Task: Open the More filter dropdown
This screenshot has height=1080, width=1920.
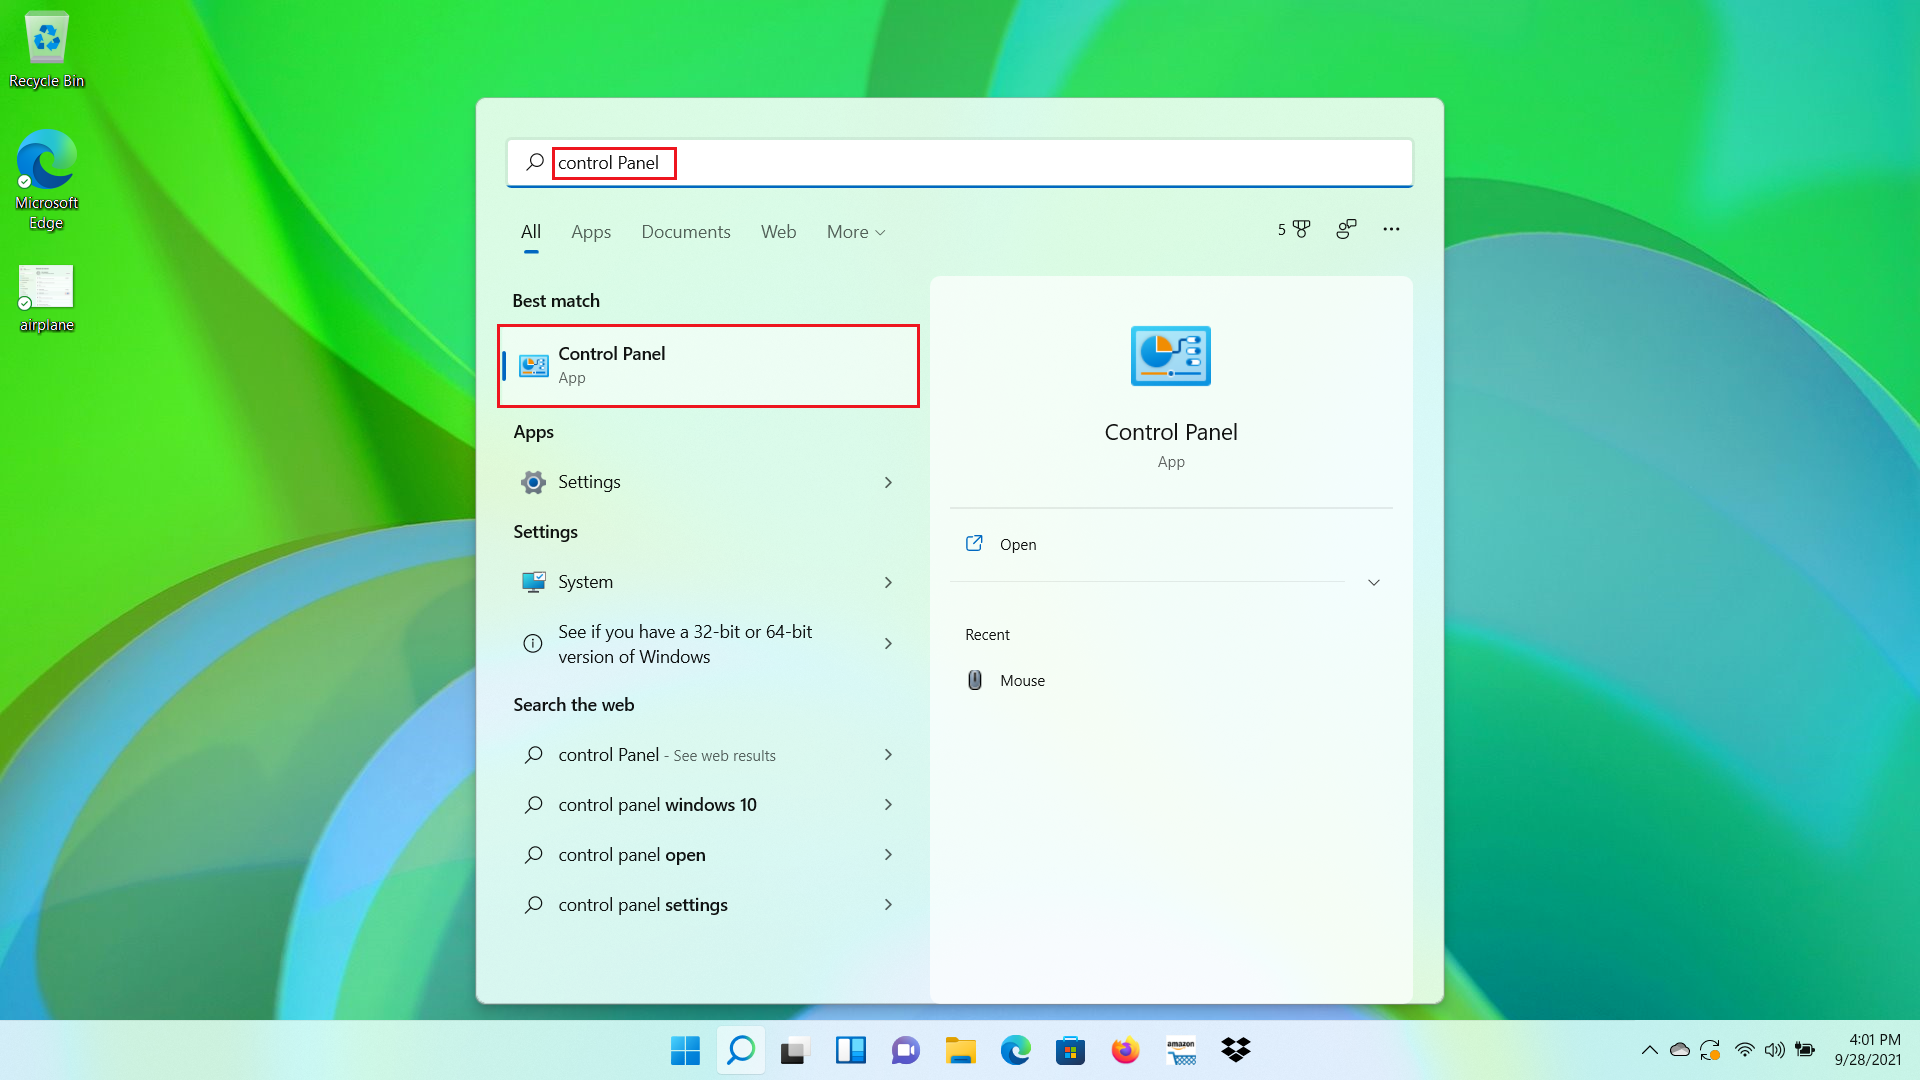Action: 856,232
